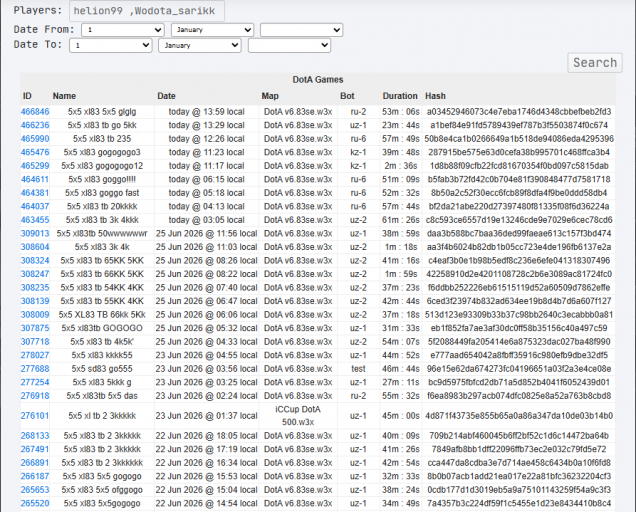Click date '25 Jun 2026 @ 11:56 local'
636x512 pixels.
(x=206, y=234)
